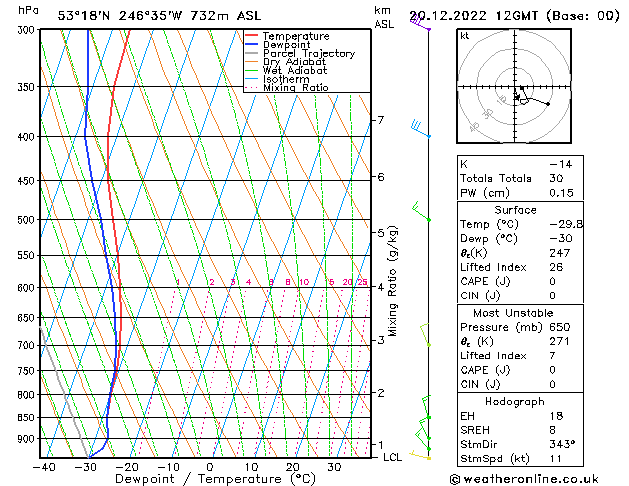The width and height of the screenshot is (629, 486).
Task: Click the blue Dewpoint line in the legend
Action: [252, 45]
